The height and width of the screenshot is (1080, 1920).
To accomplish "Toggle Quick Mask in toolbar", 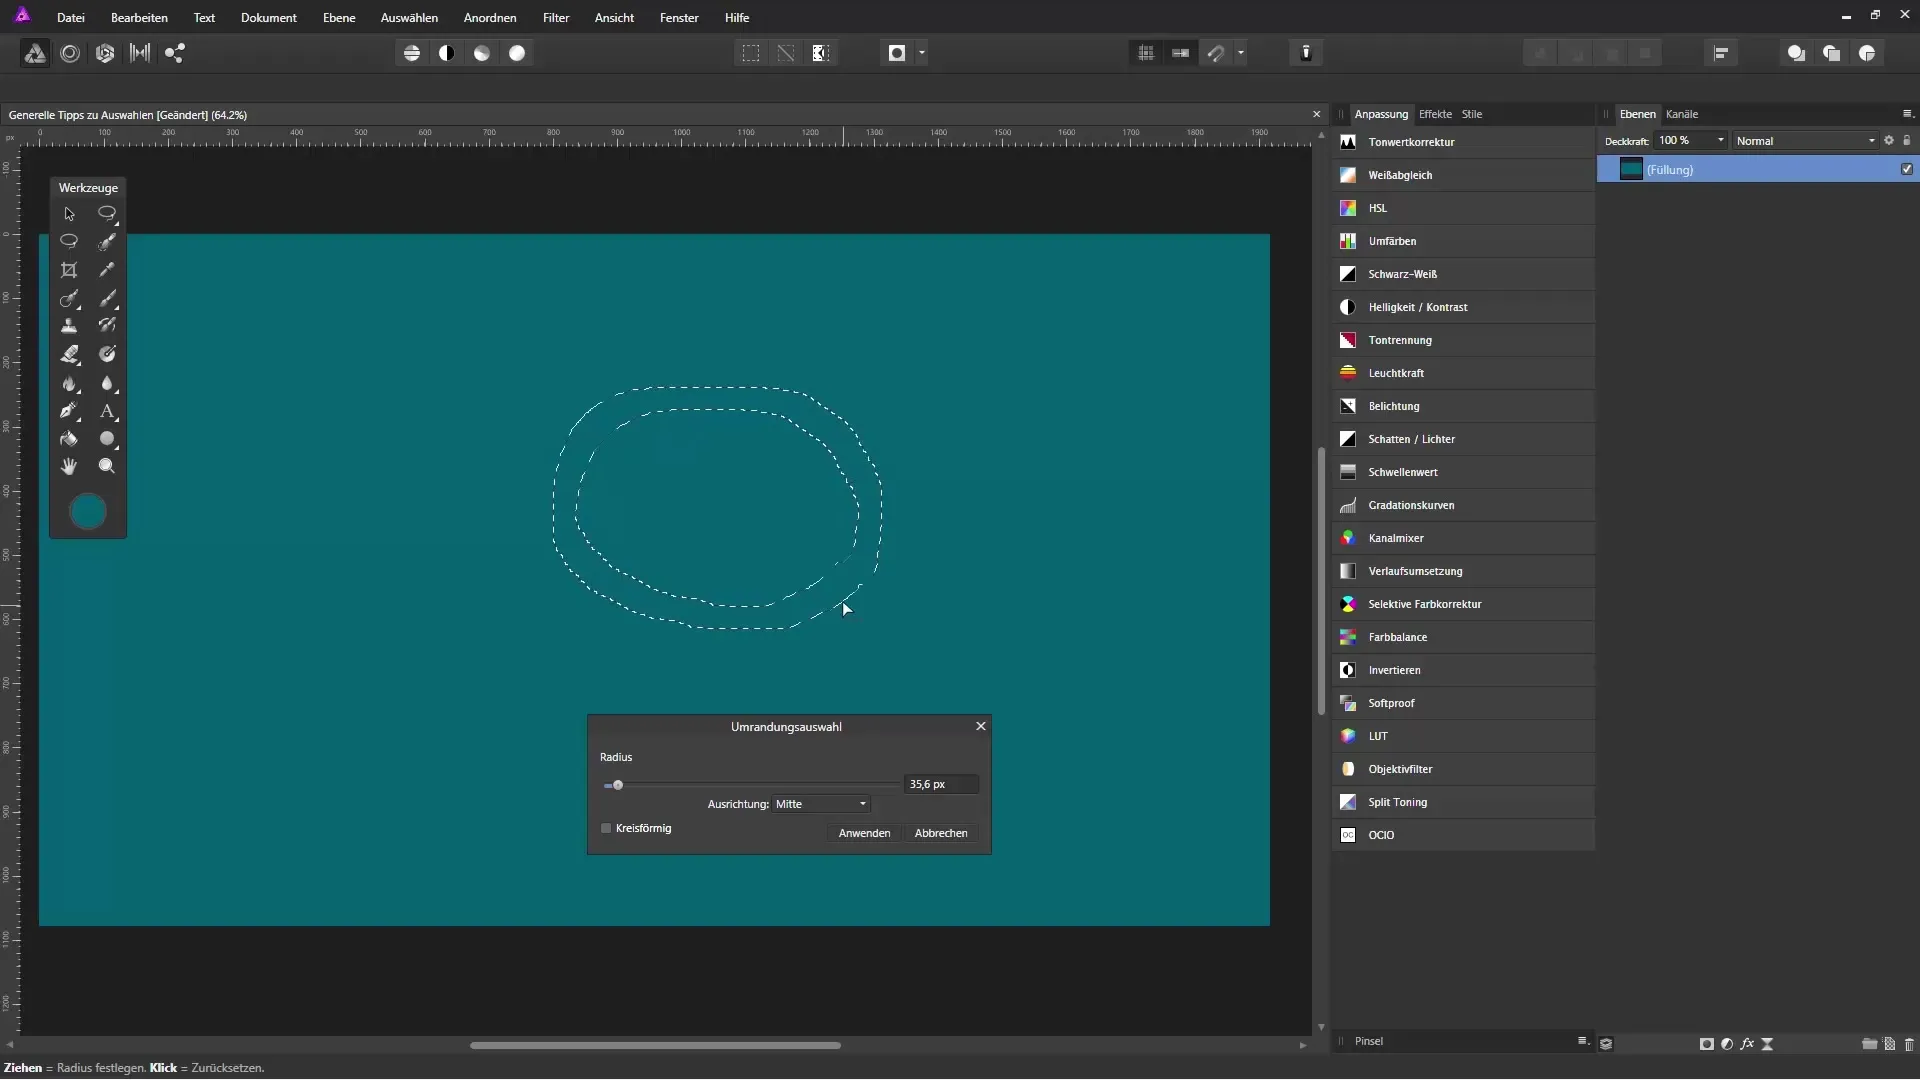I will 897,53.
